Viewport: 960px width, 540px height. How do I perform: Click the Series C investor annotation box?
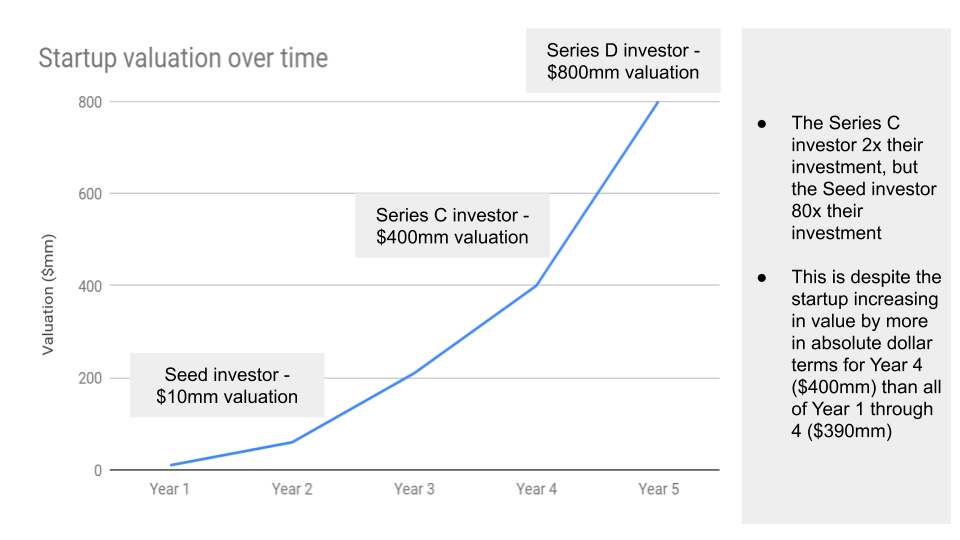point(452,226)
